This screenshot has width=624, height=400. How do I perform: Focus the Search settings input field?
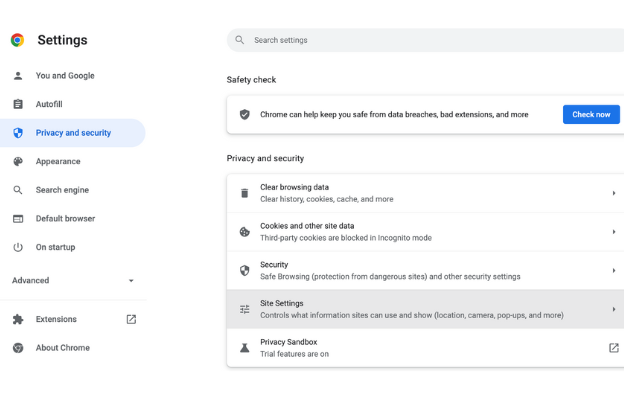(425, 40)
